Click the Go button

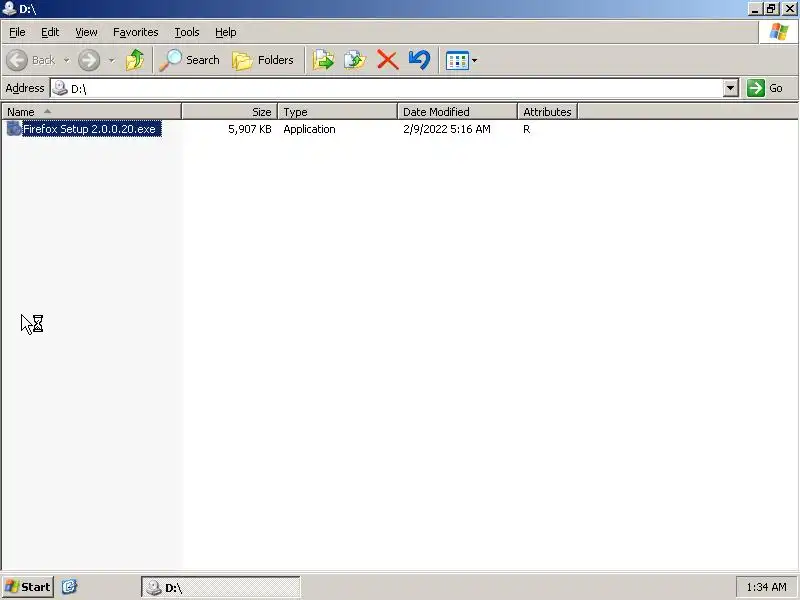coord(765,88)
